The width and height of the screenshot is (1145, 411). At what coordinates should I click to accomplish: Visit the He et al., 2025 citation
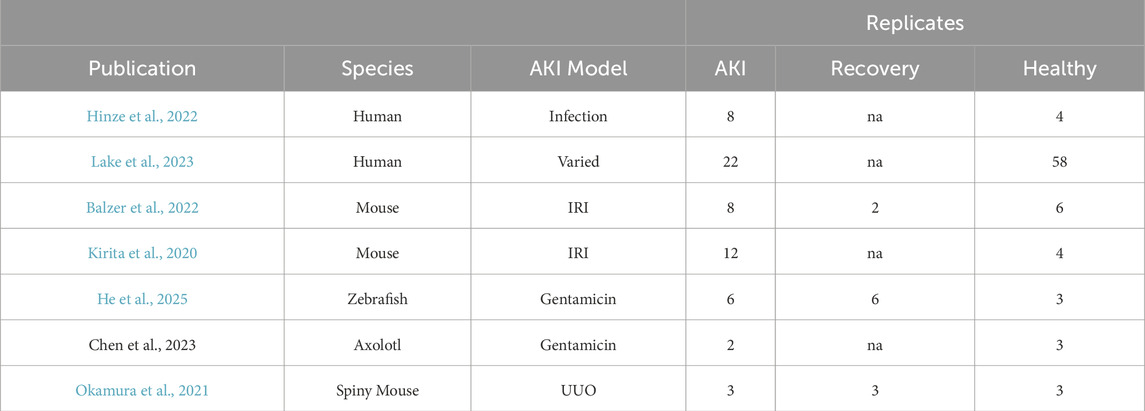pos(142,298)
